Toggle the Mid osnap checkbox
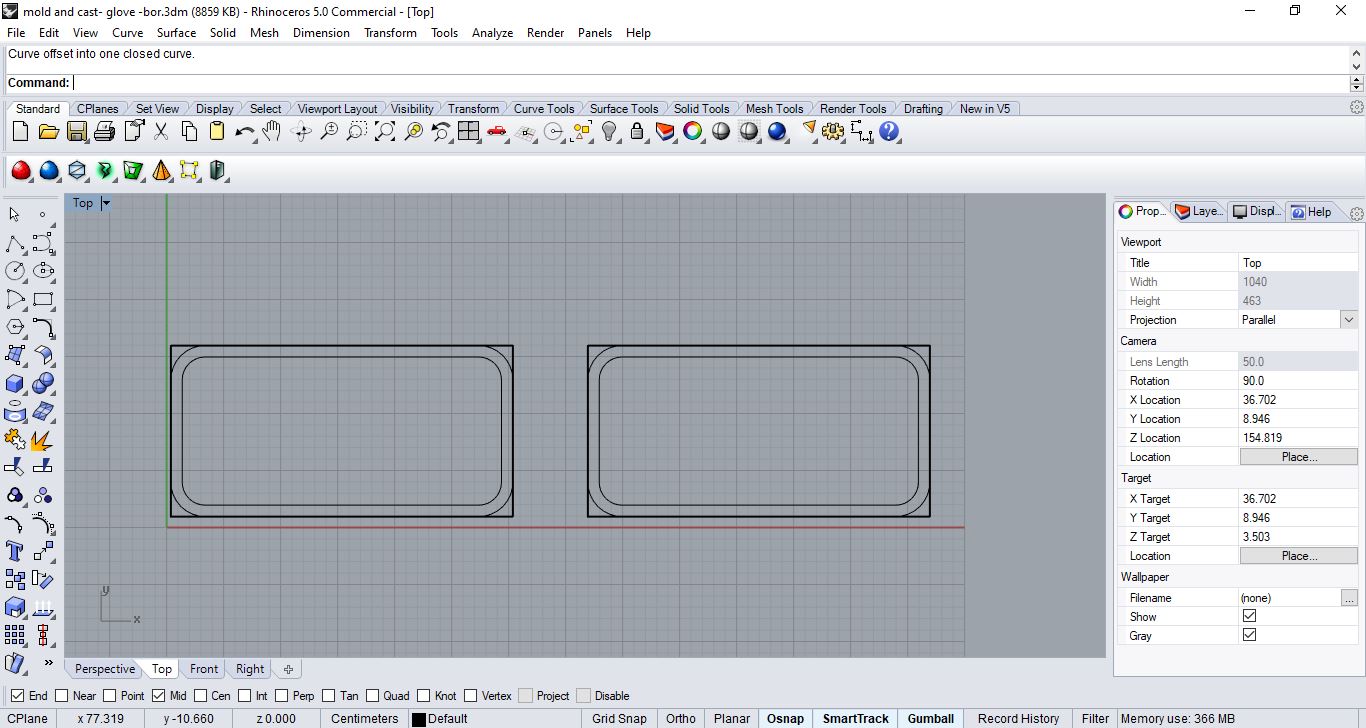The width and height of the screenshot is (1366, 728). pyautogui.click(x=158, y=696)
